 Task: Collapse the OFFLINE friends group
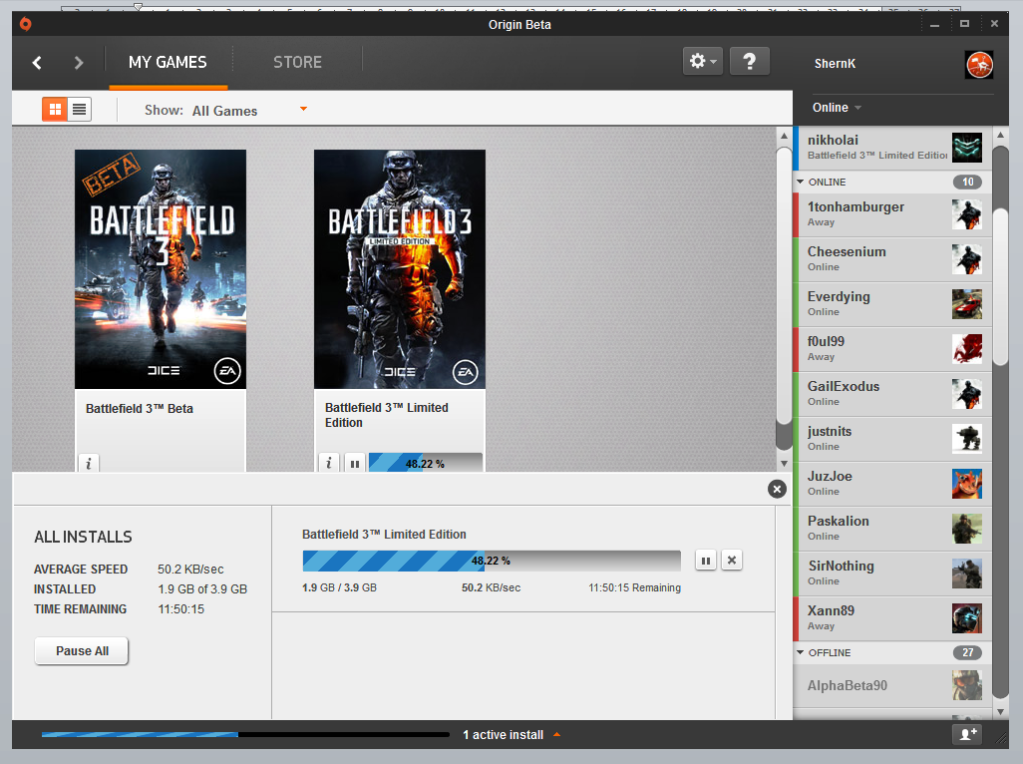(x=801, y=653)
